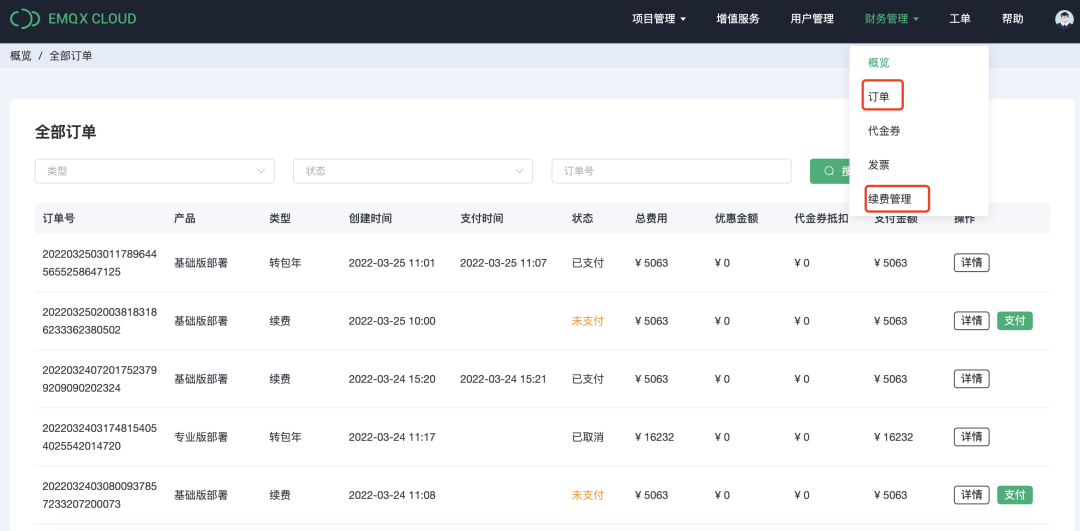View details of cancelled ¥16232 order
The width and height of the screenshot is (1080, 531).
click(x=972, y=437)
